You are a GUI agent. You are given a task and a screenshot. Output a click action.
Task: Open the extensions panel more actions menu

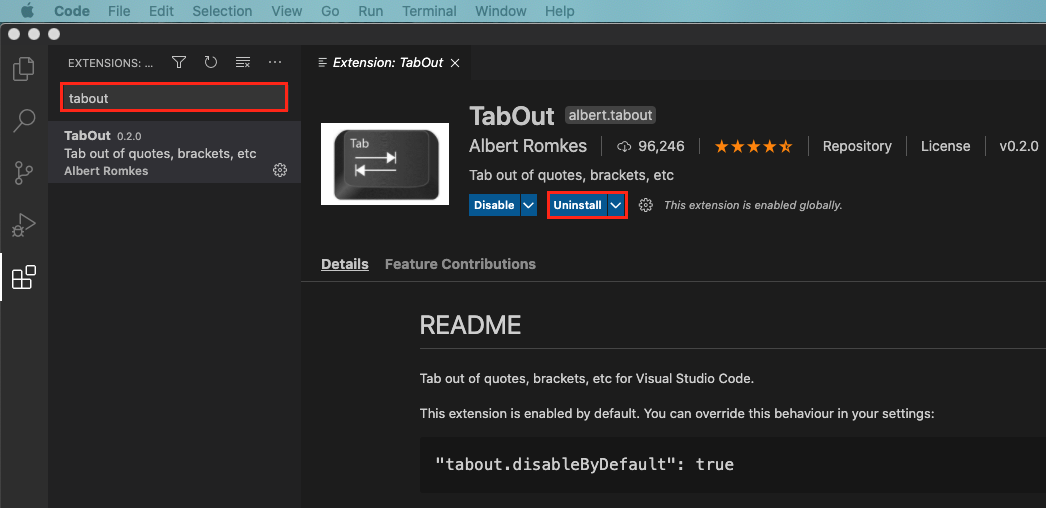coord(275,63)
